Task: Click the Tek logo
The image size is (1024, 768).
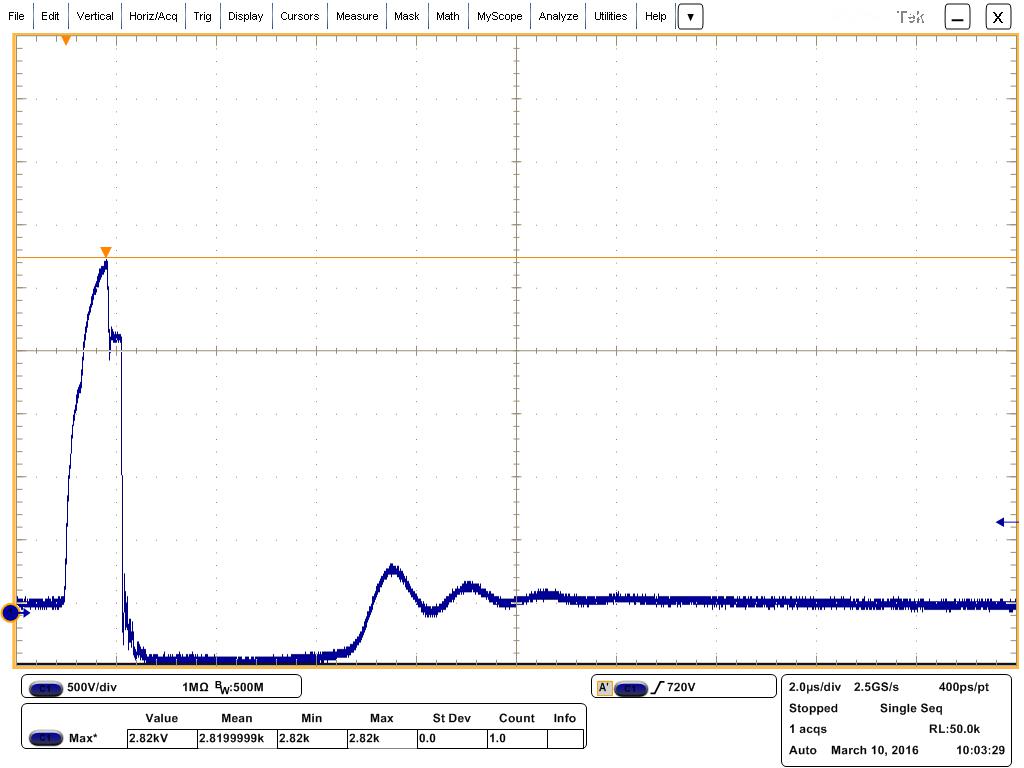Action: point(910,17)
